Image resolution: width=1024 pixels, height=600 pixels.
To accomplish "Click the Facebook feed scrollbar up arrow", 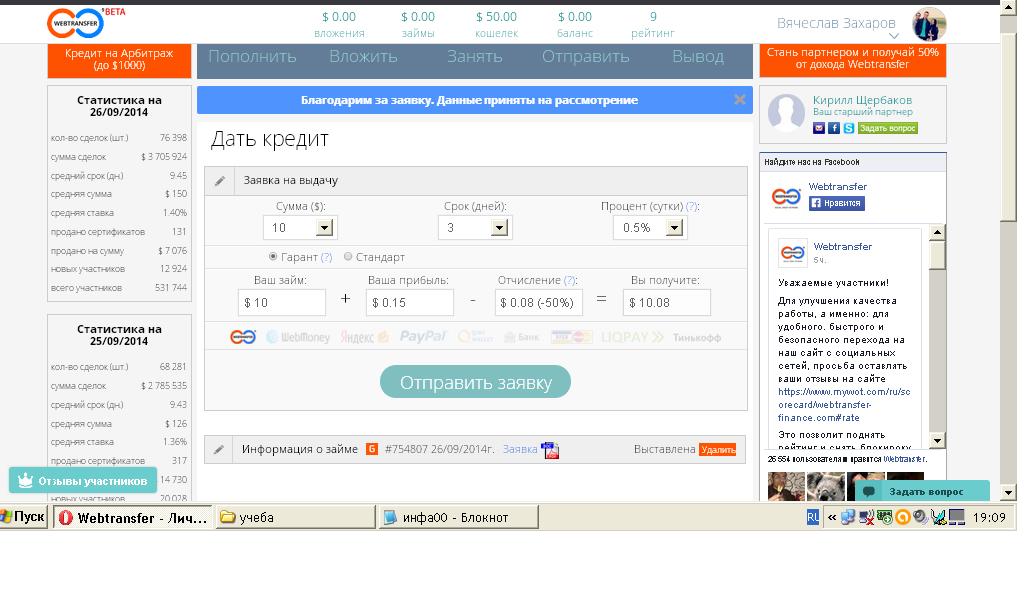I will pyautogui.click(x=937, y=232).
